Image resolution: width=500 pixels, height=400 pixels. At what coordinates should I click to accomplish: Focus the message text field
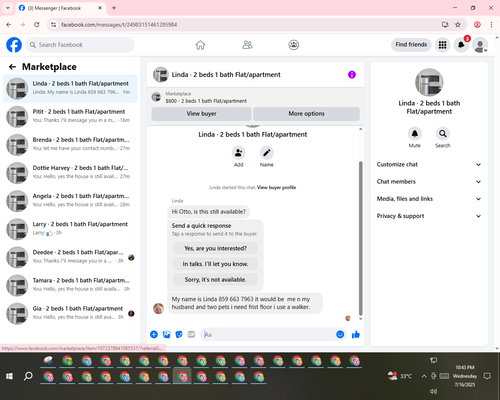[268, 334]
